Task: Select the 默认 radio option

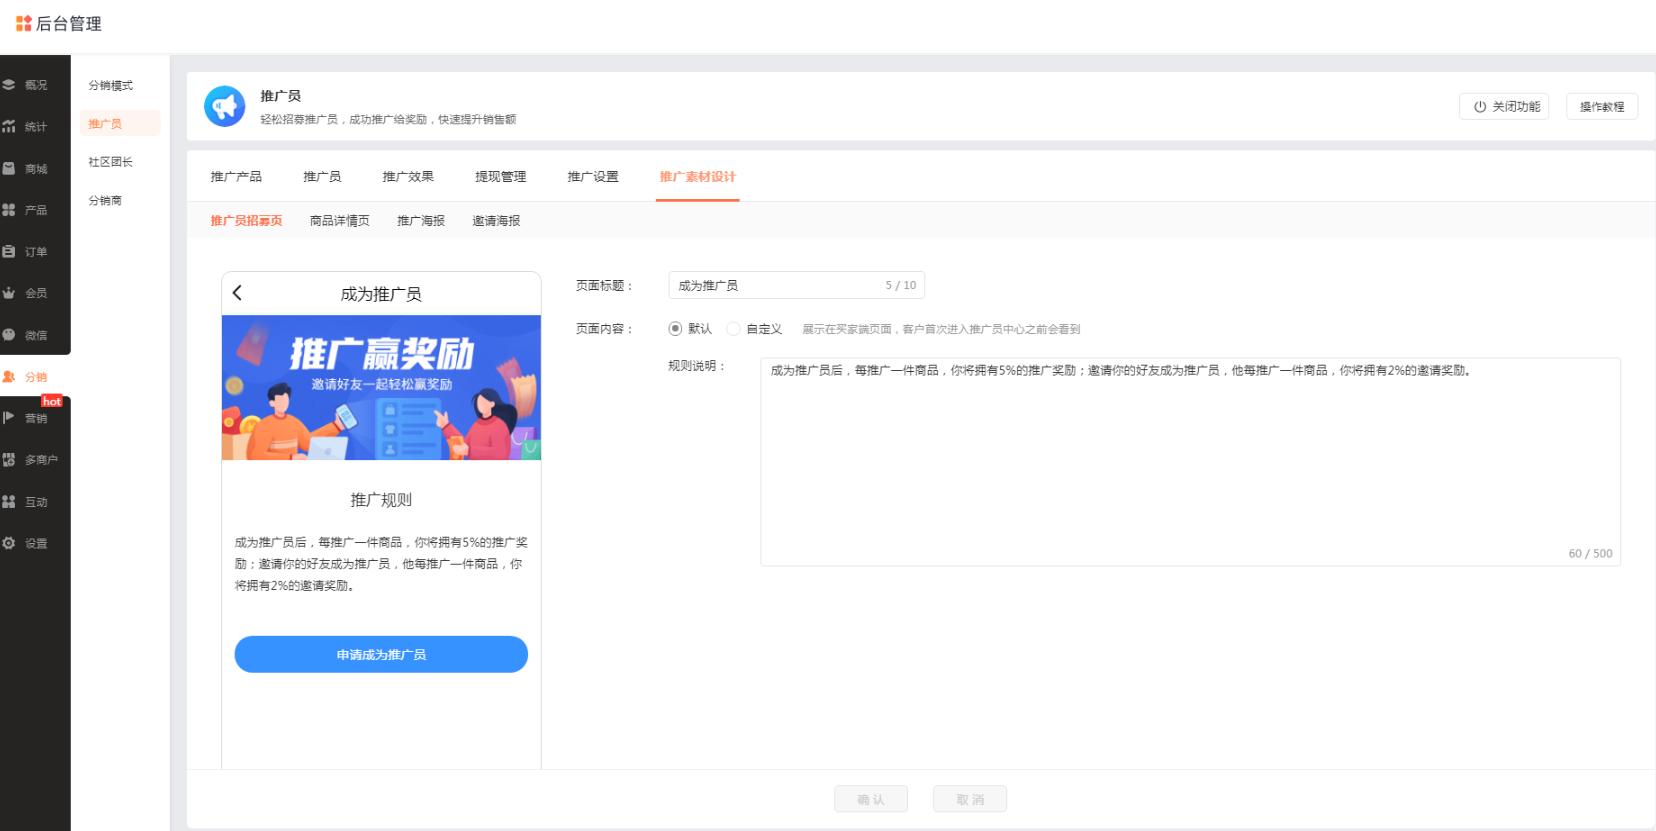Action: 675,329
